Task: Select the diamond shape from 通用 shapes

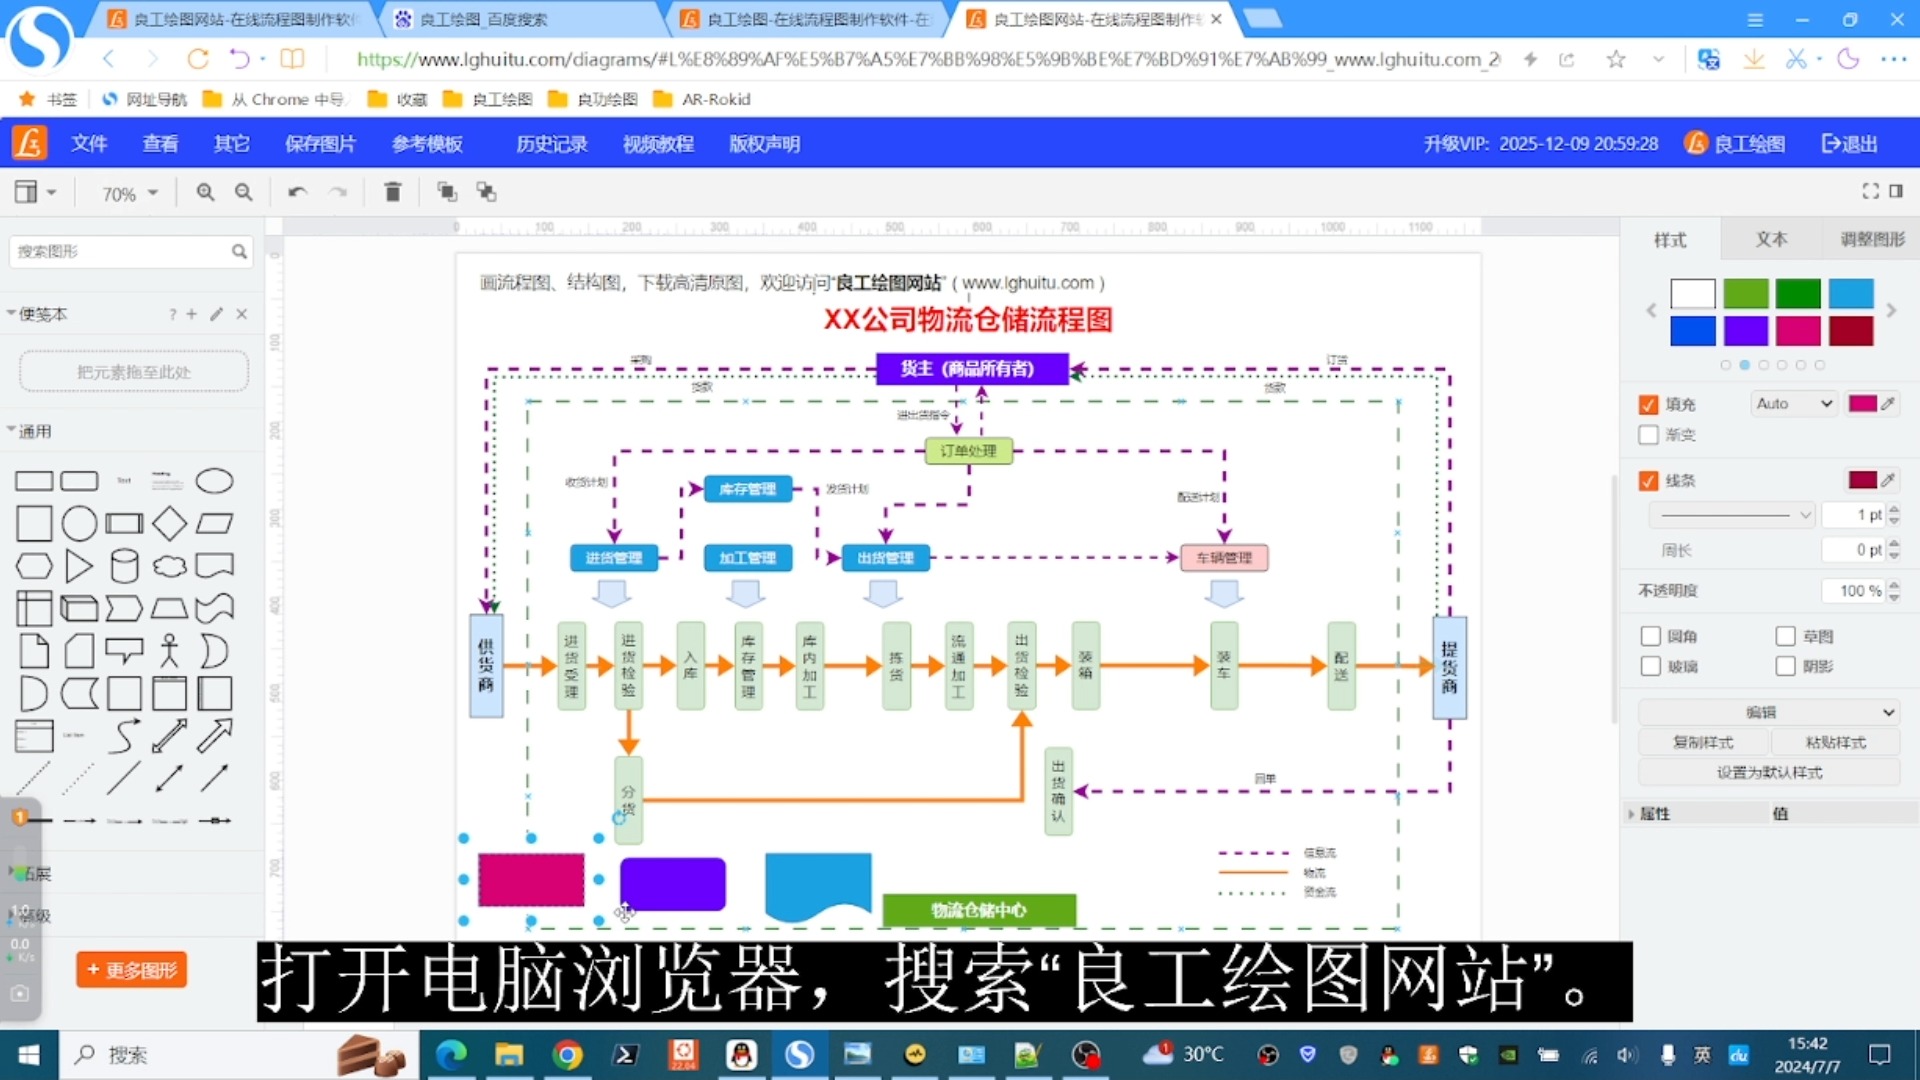Action: [169, 523]
